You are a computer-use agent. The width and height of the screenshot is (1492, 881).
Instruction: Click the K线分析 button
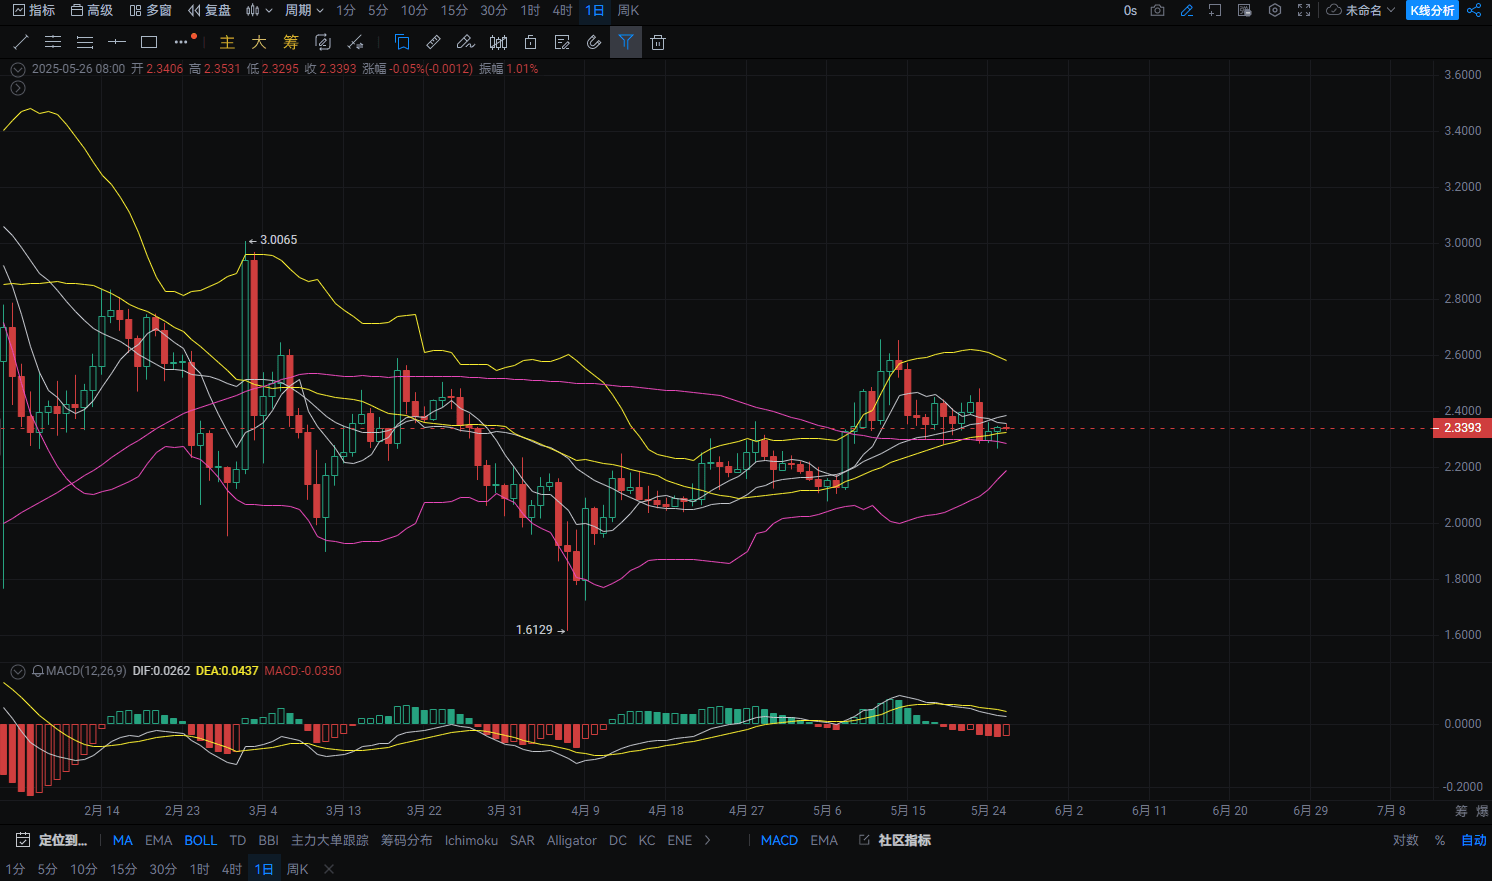point(1432,10)
